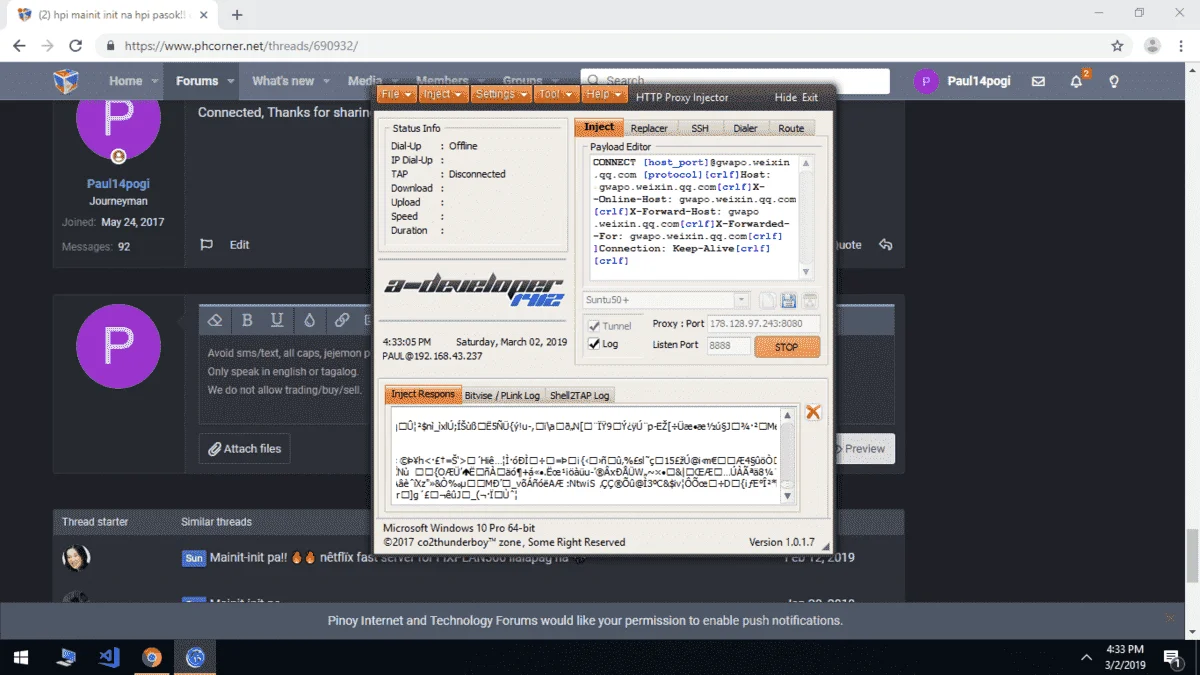This screenshot has width=1200, height=675.
Task: Open the Windows Start menu
Action: [x=21, y=657]
